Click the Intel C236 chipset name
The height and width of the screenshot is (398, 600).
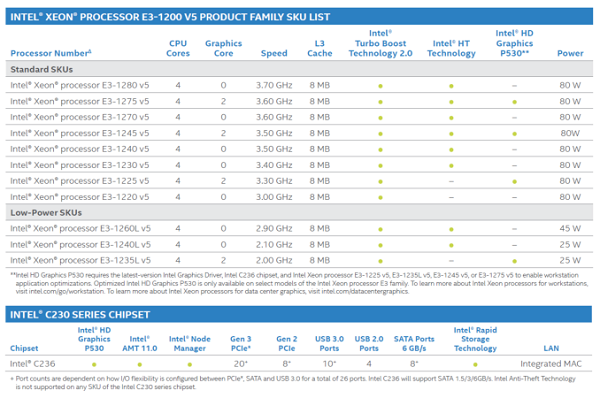pos(33,364)
